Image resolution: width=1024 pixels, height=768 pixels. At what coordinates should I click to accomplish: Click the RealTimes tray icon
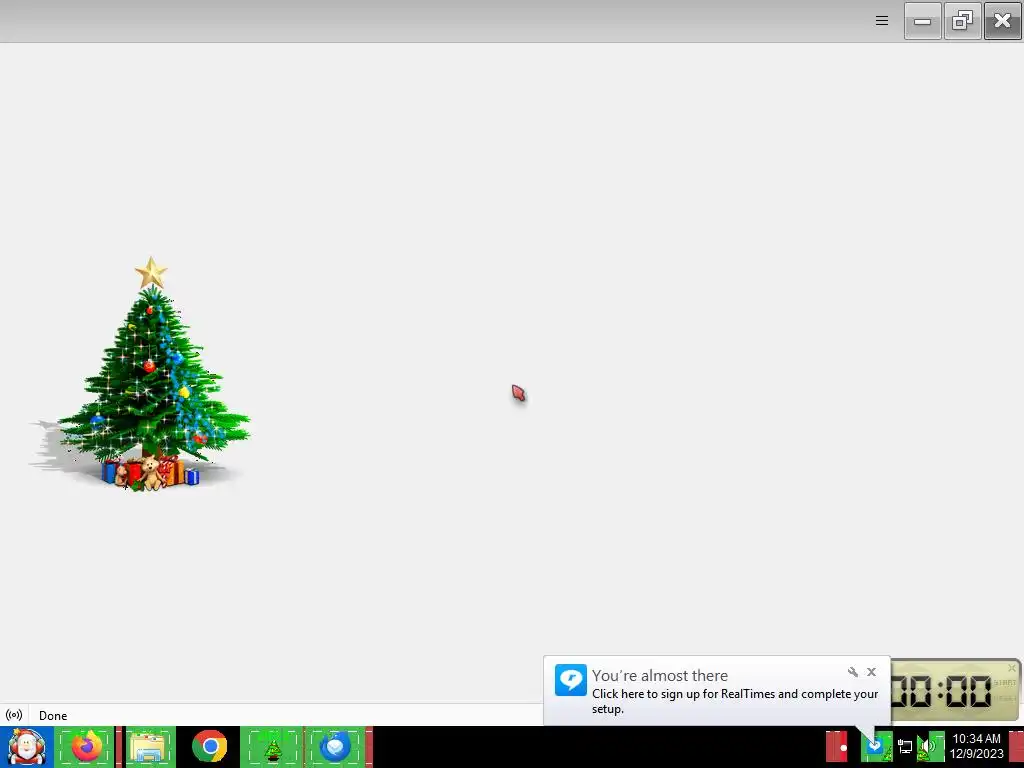875,746
